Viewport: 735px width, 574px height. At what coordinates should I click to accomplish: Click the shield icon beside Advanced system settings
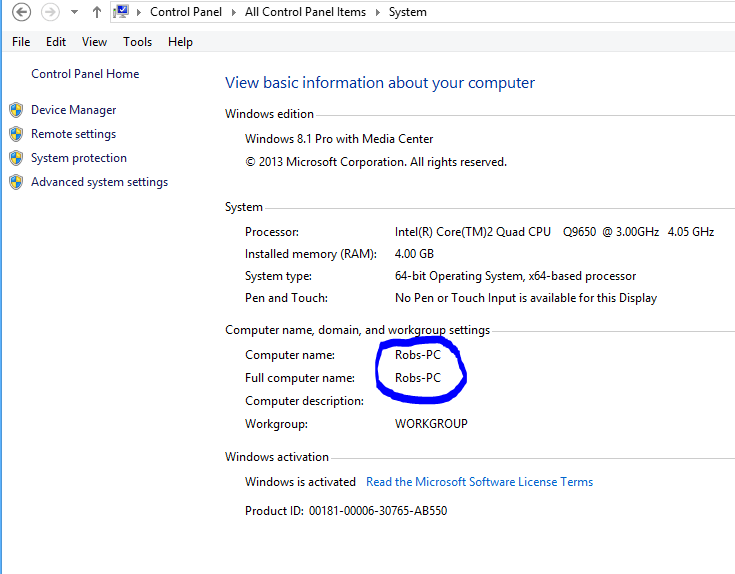[15, 182]
